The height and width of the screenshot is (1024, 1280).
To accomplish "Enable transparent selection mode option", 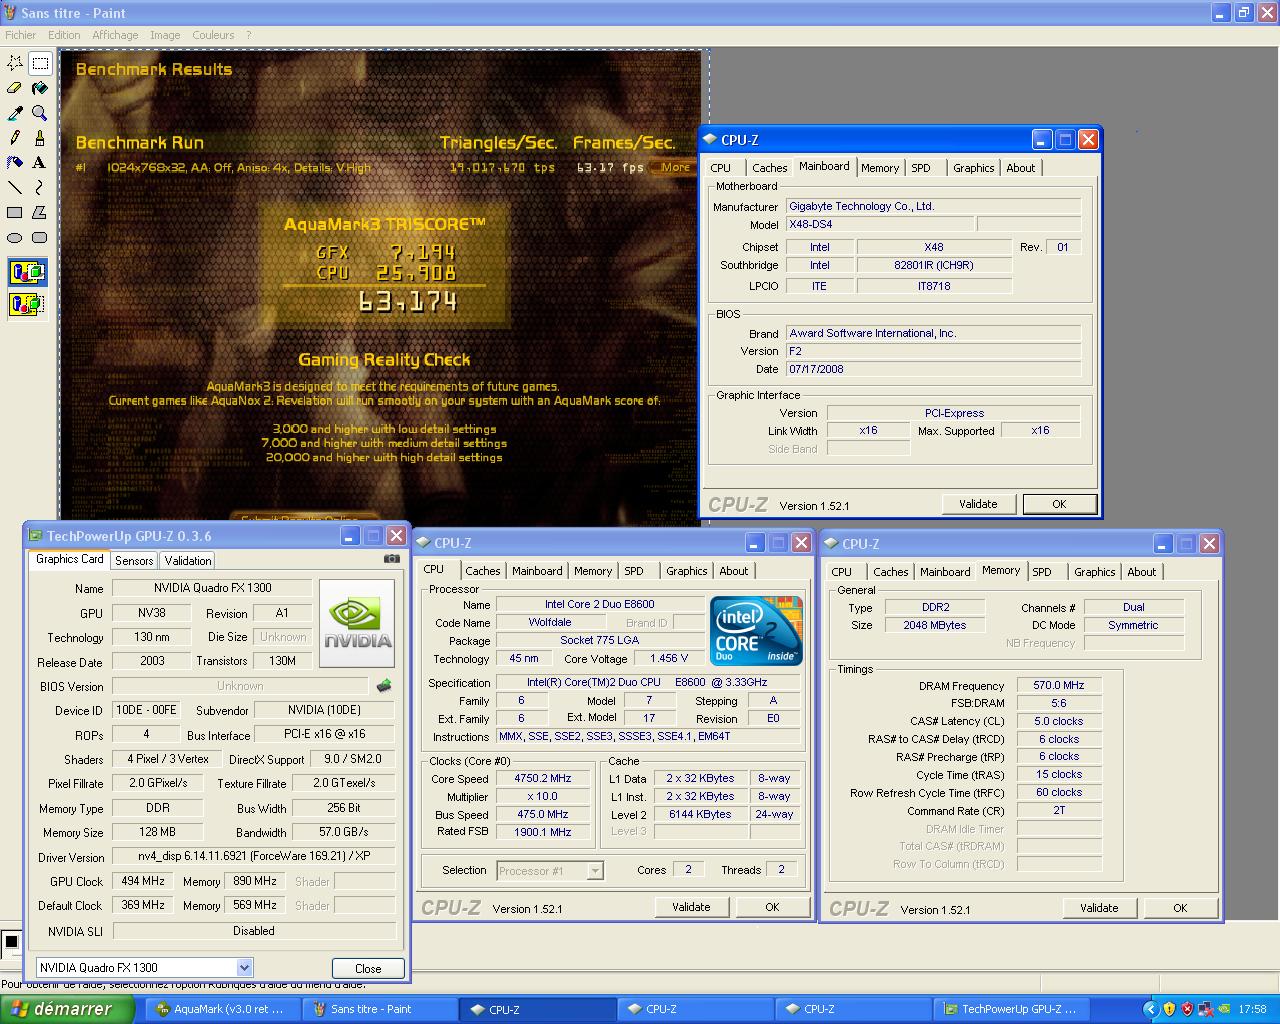I will tap(27, 304).
